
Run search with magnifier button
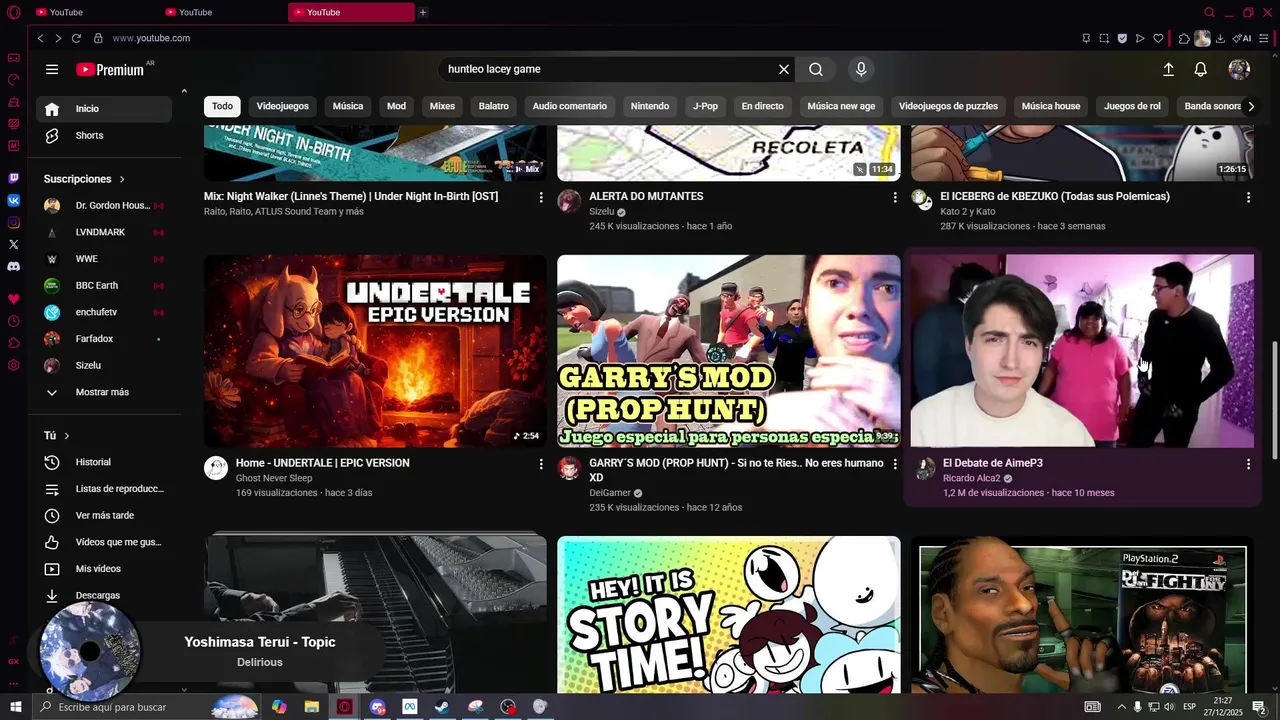(x=816, y=69)
